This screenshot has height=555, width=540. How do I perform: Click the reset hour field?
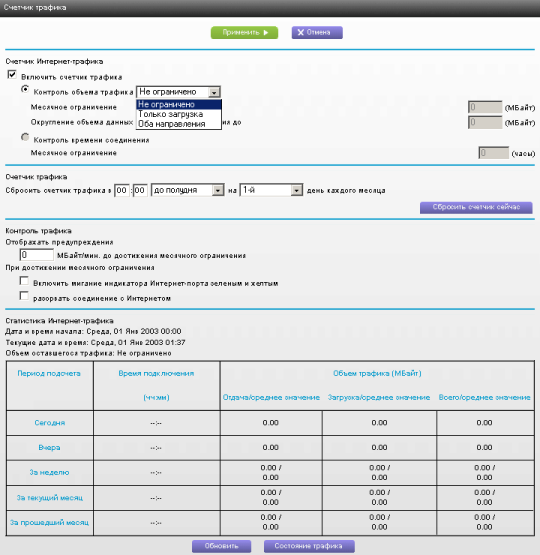(x=122, y=190)
